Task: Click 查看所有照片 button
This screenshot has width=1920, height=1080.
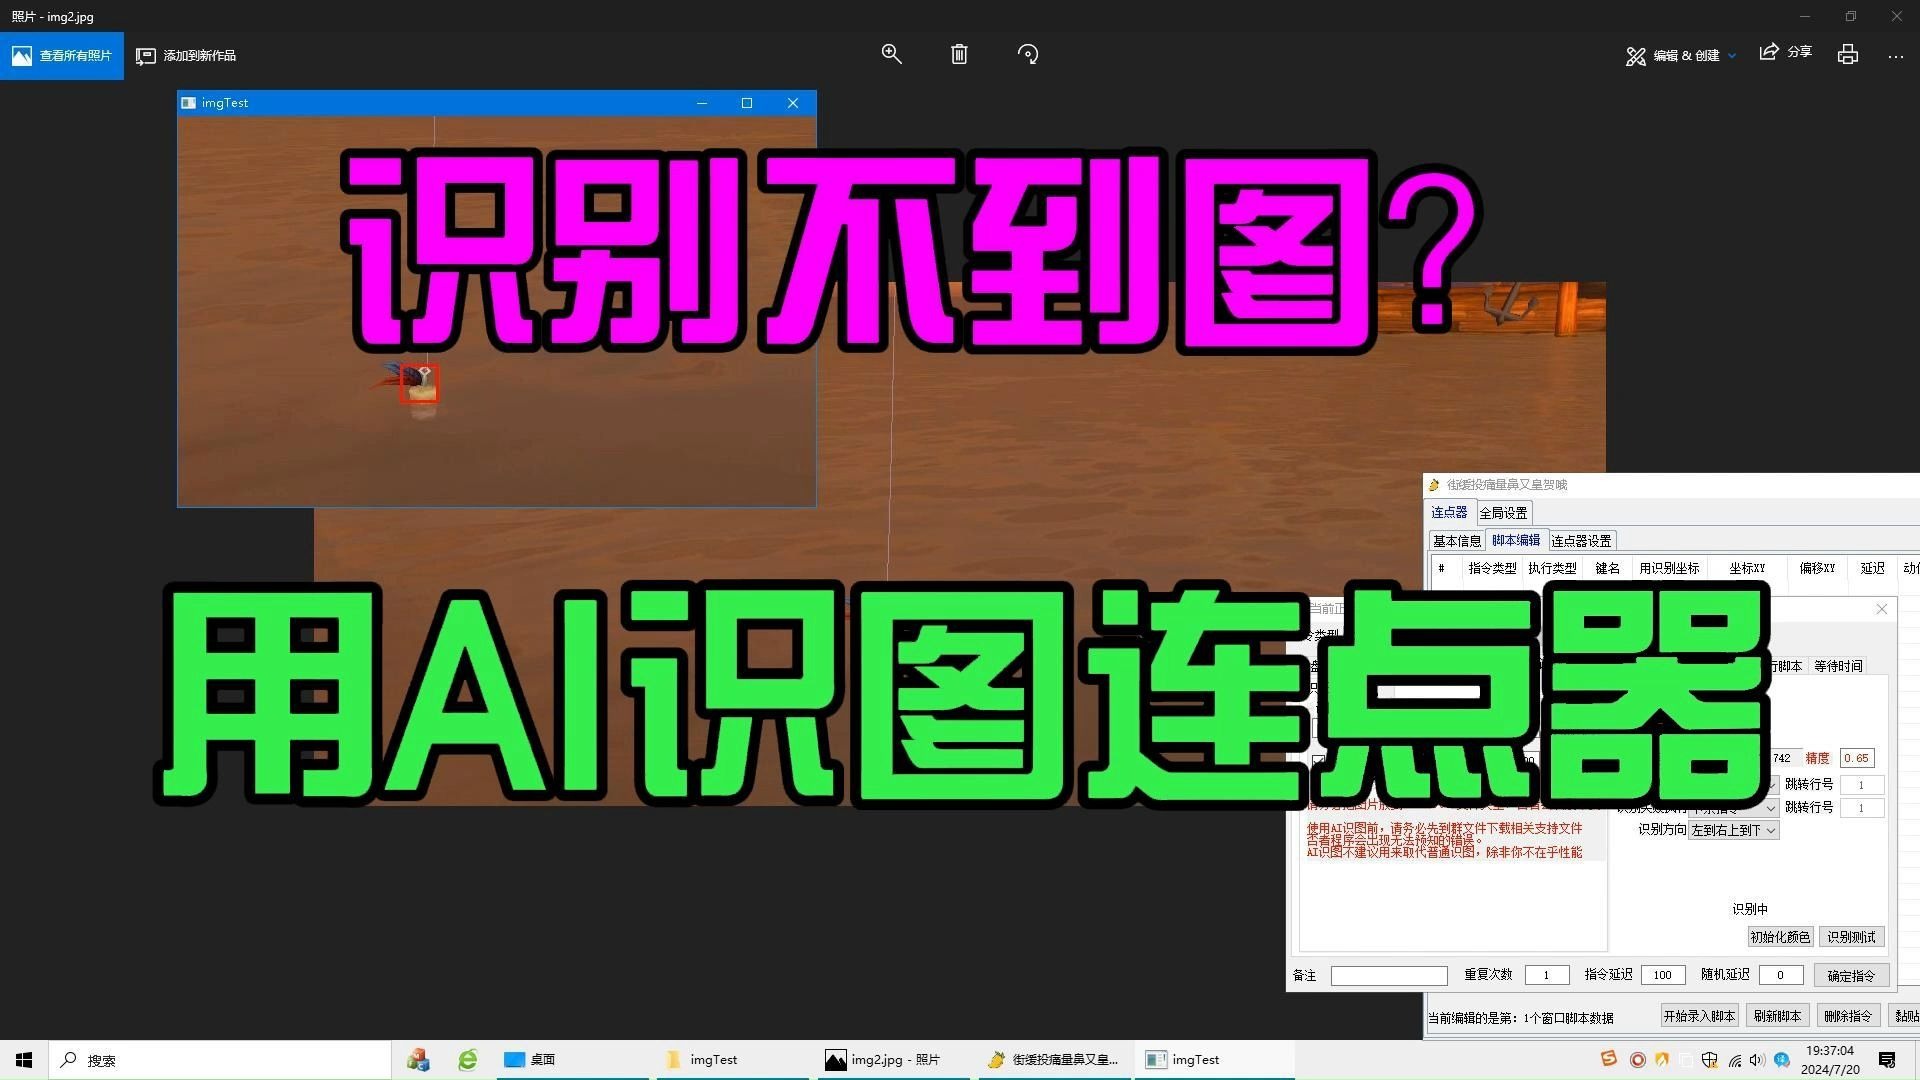Action: click(62, 56)
